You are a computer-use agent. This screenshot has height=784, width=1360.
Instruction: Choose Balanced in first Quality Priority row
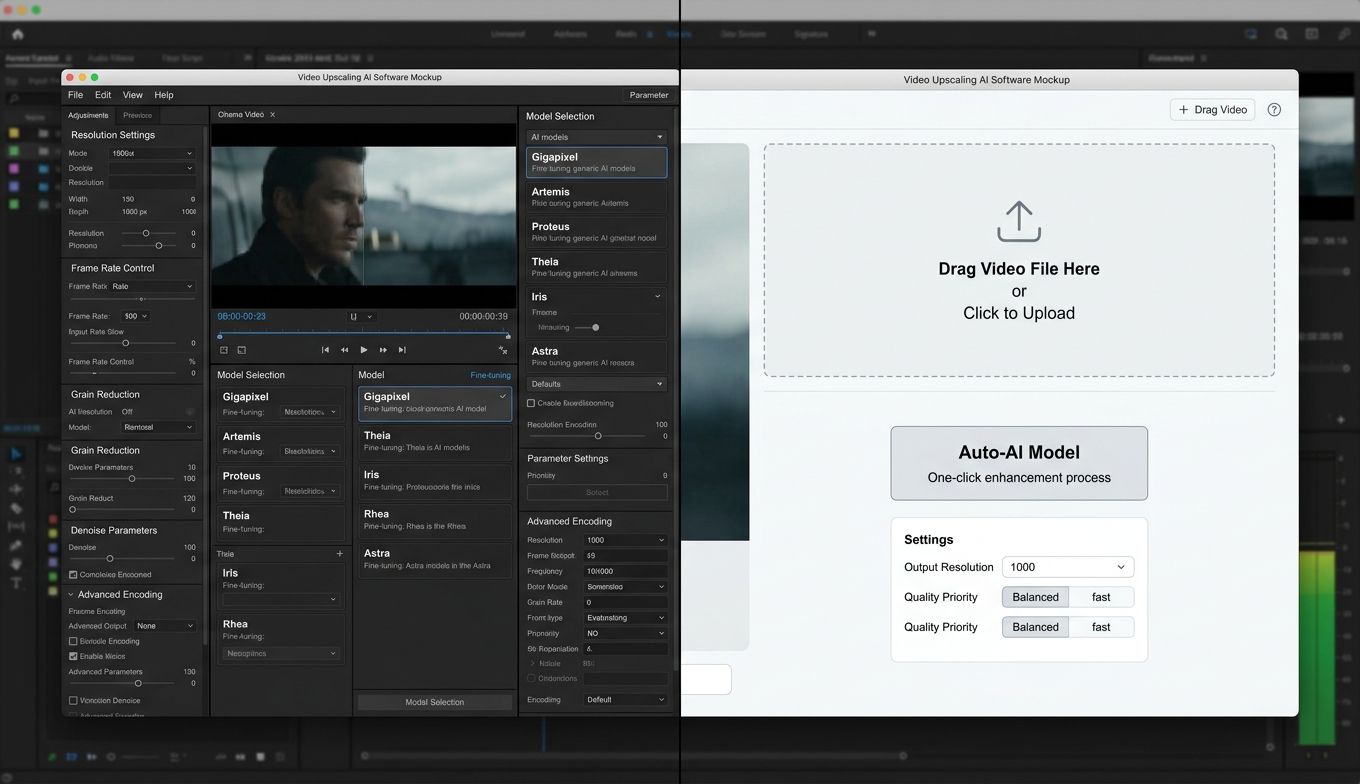1035,597
